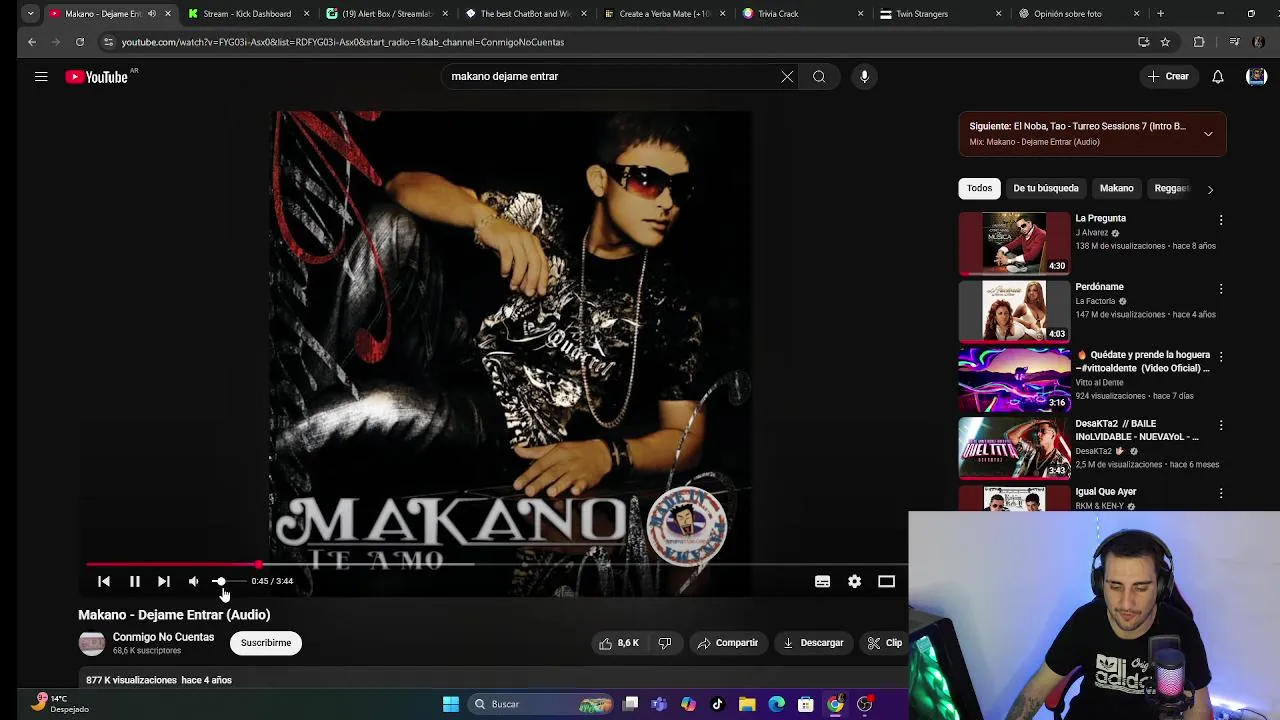Skip to the next video
This screenshot has height=720, width=1280.
164,581
